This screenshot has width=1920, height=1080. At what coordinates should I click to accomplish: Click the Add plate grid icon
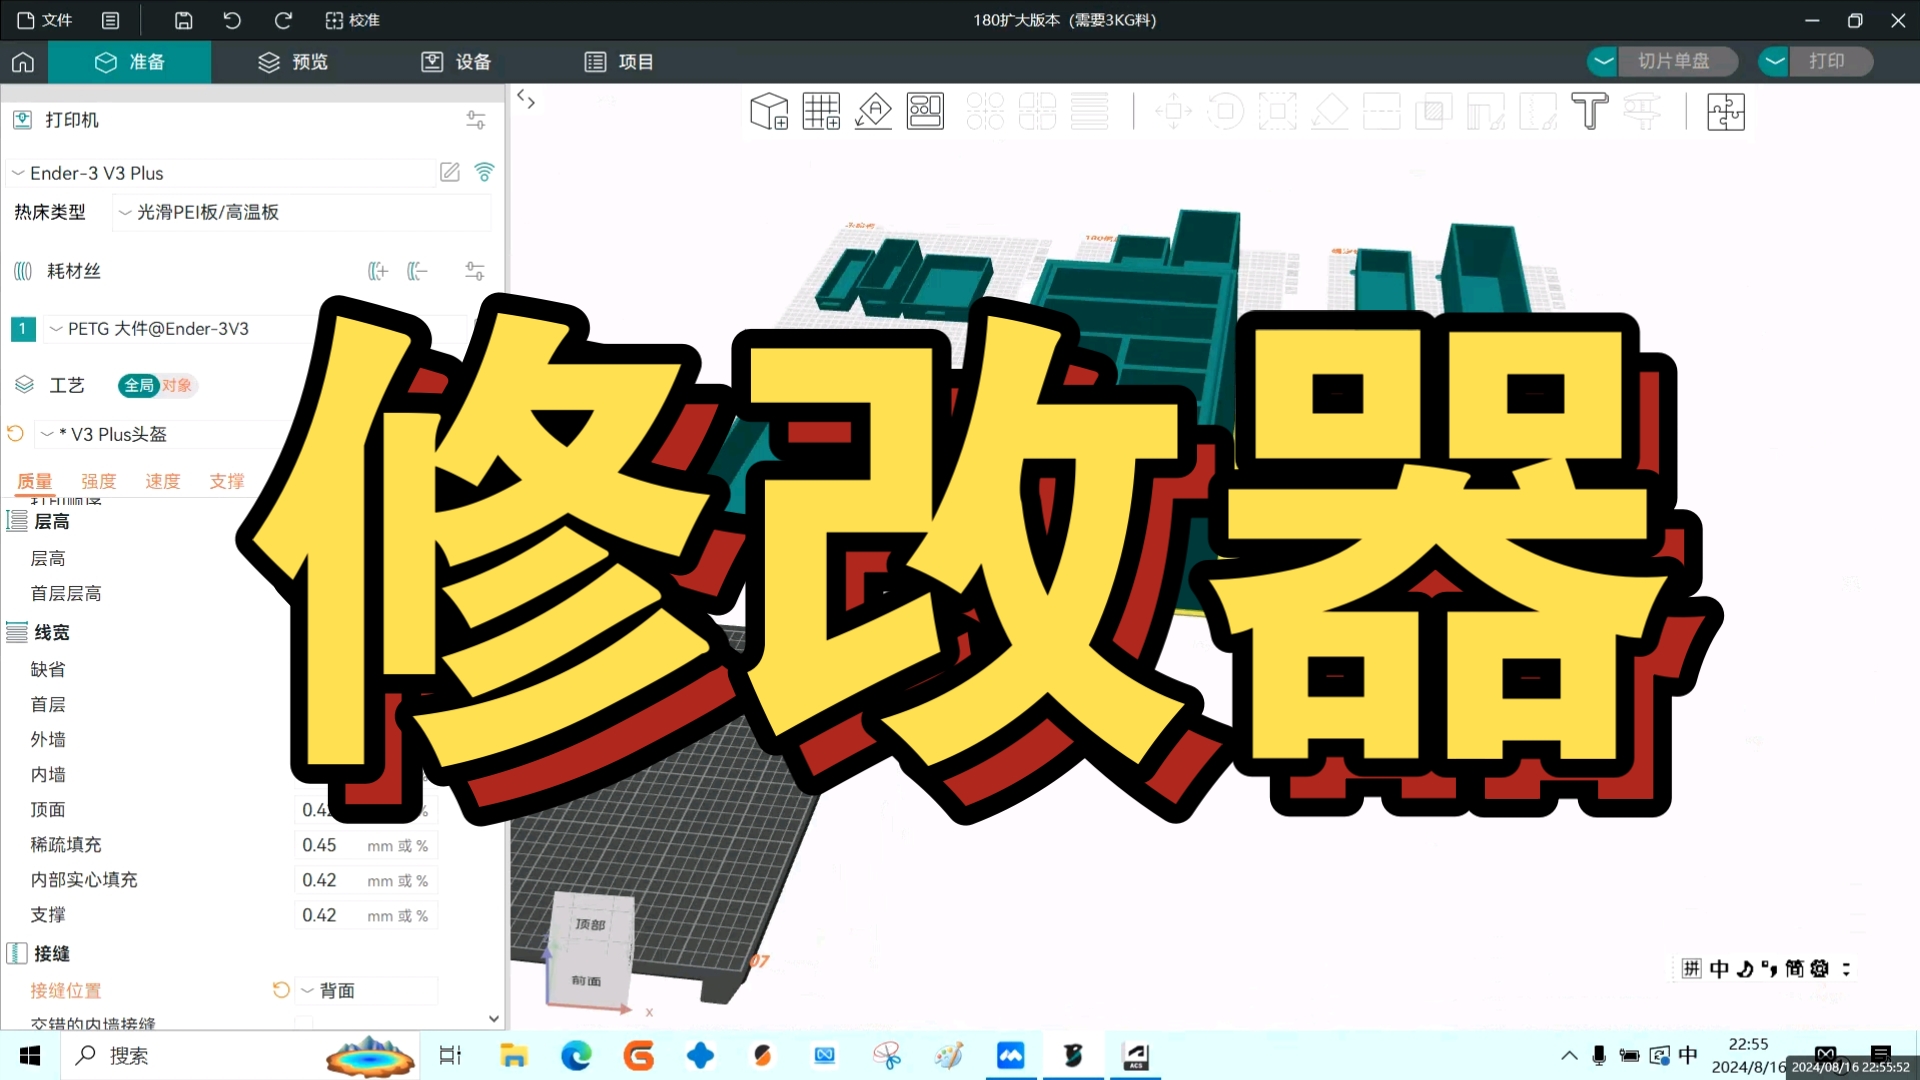coord(821,111)
